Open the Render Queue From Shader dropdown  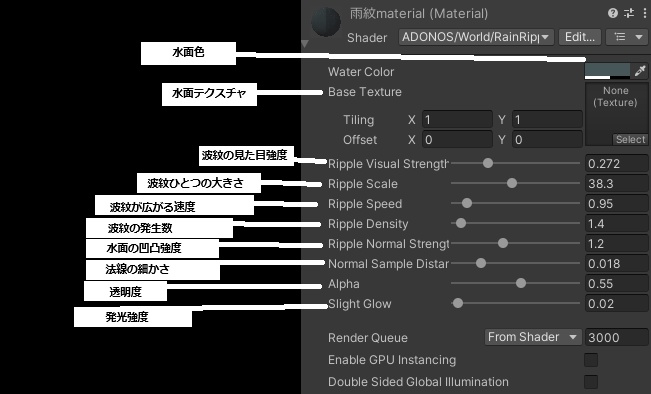(x=532, y=337)
